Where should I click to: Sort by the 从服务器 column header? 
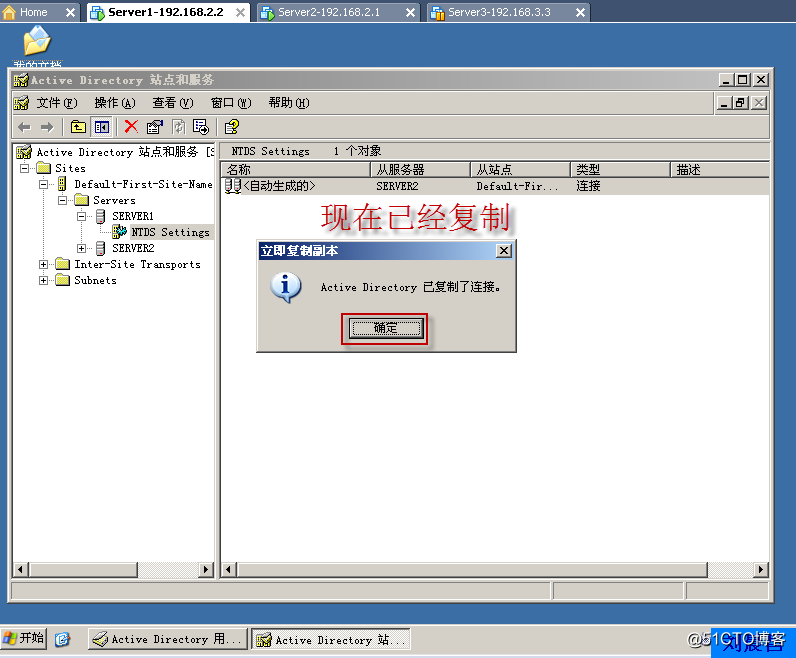tap(421, 170)
